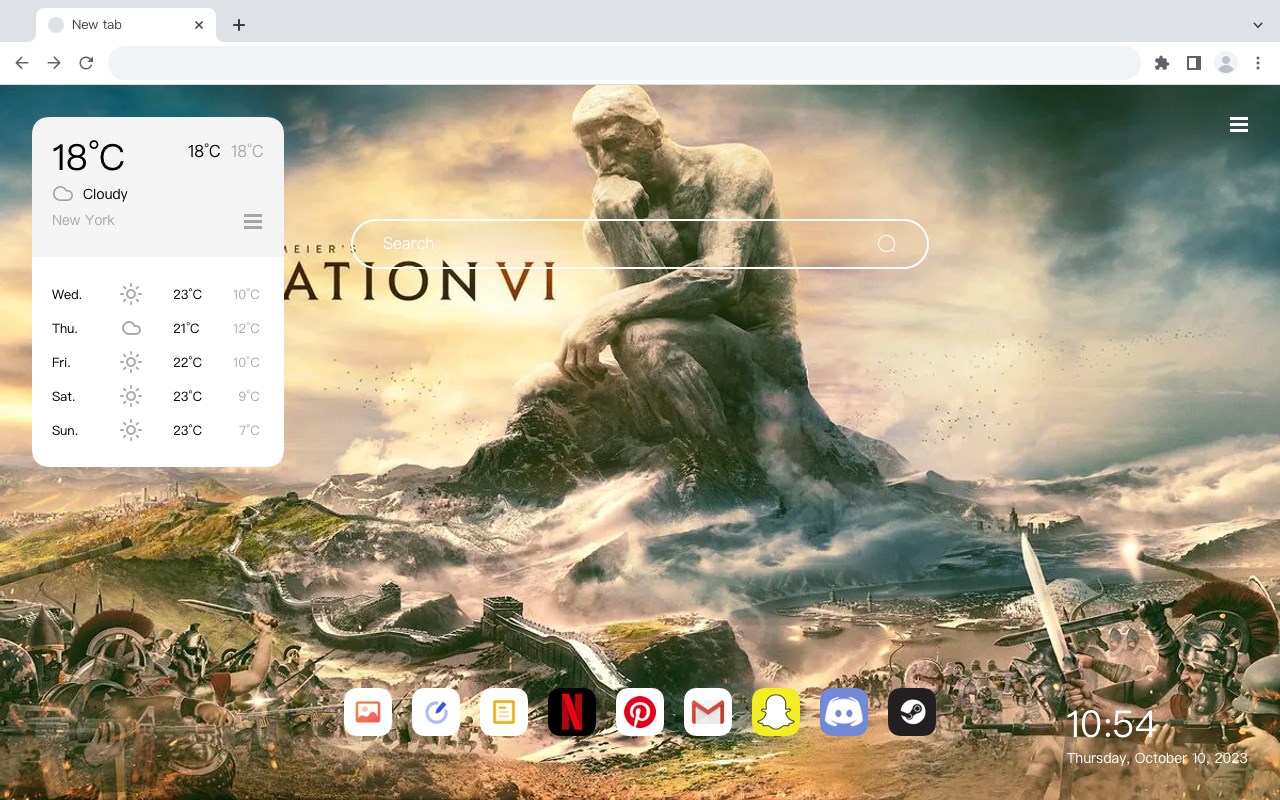Launch the Netflix shortcut

tap(572, 712)
